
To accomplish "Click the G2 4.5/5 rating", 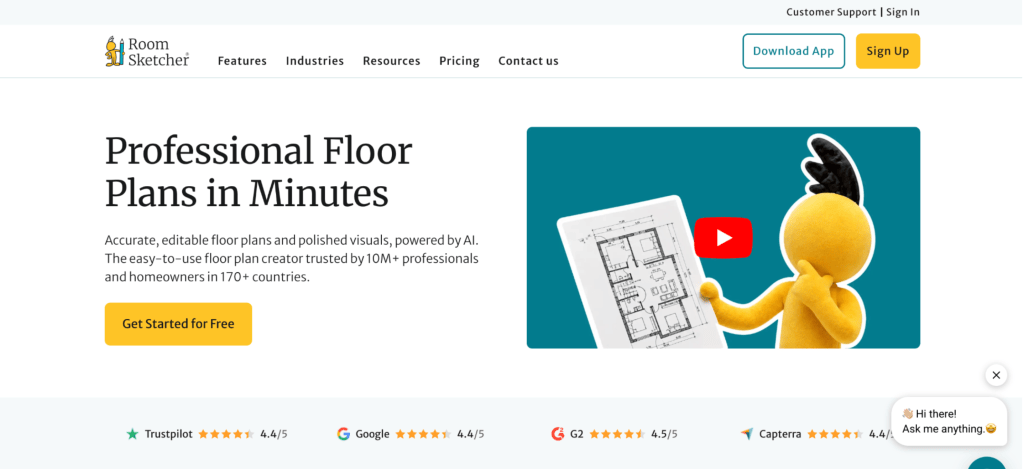I will pyautogui.click(x=664, y=434).
